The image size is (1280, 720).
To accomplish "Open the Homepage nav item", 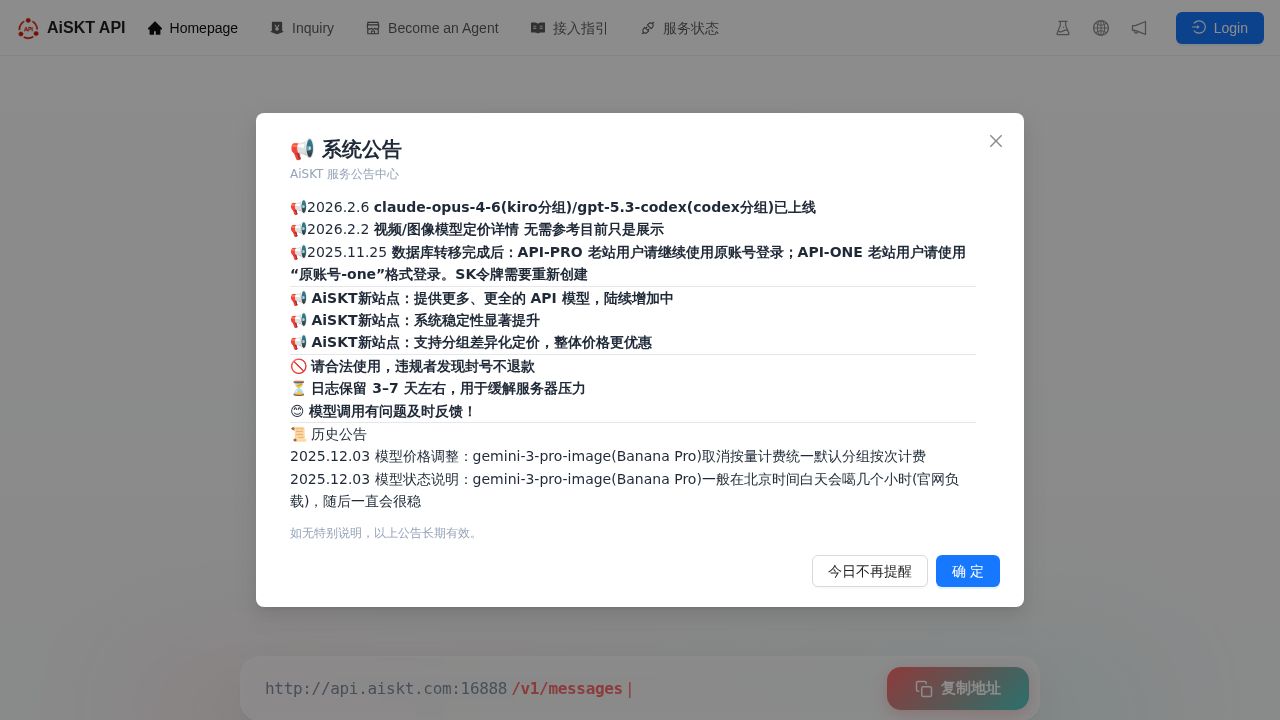I will coord(193,28).
